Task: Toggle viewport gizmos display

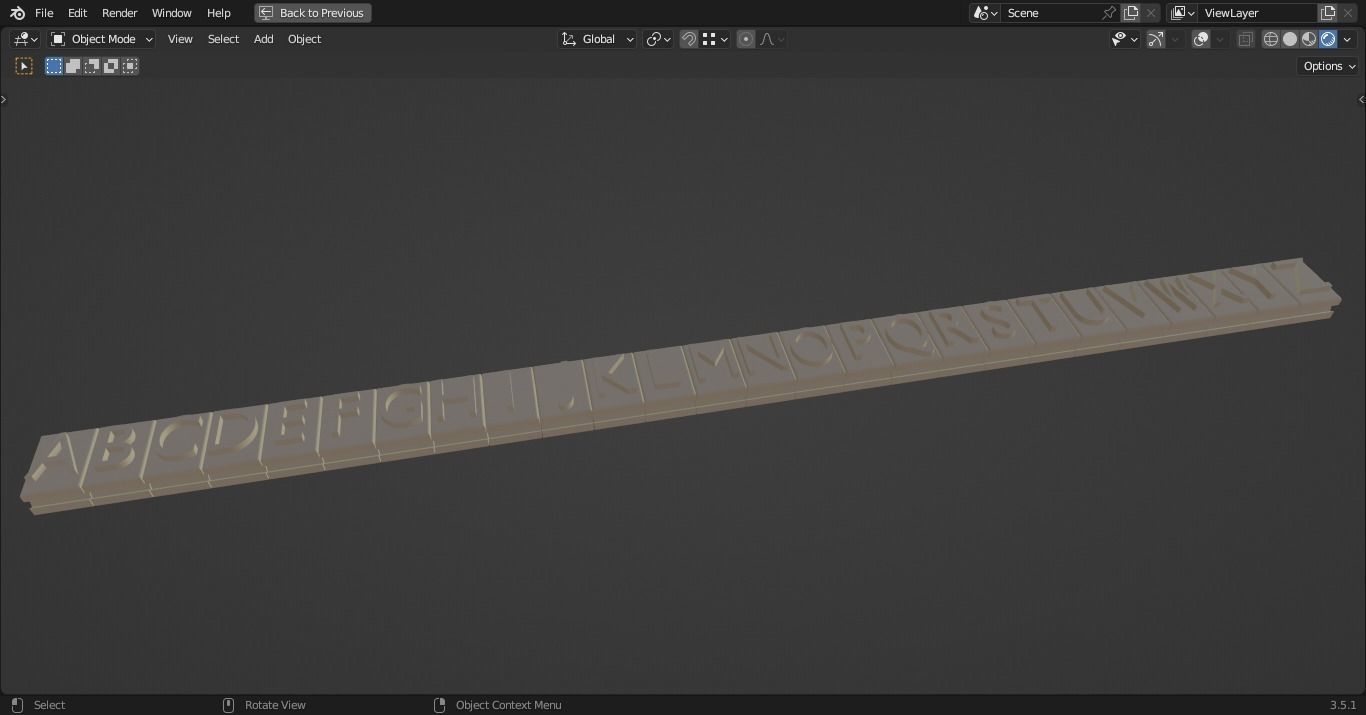Action: point(1156,39)
